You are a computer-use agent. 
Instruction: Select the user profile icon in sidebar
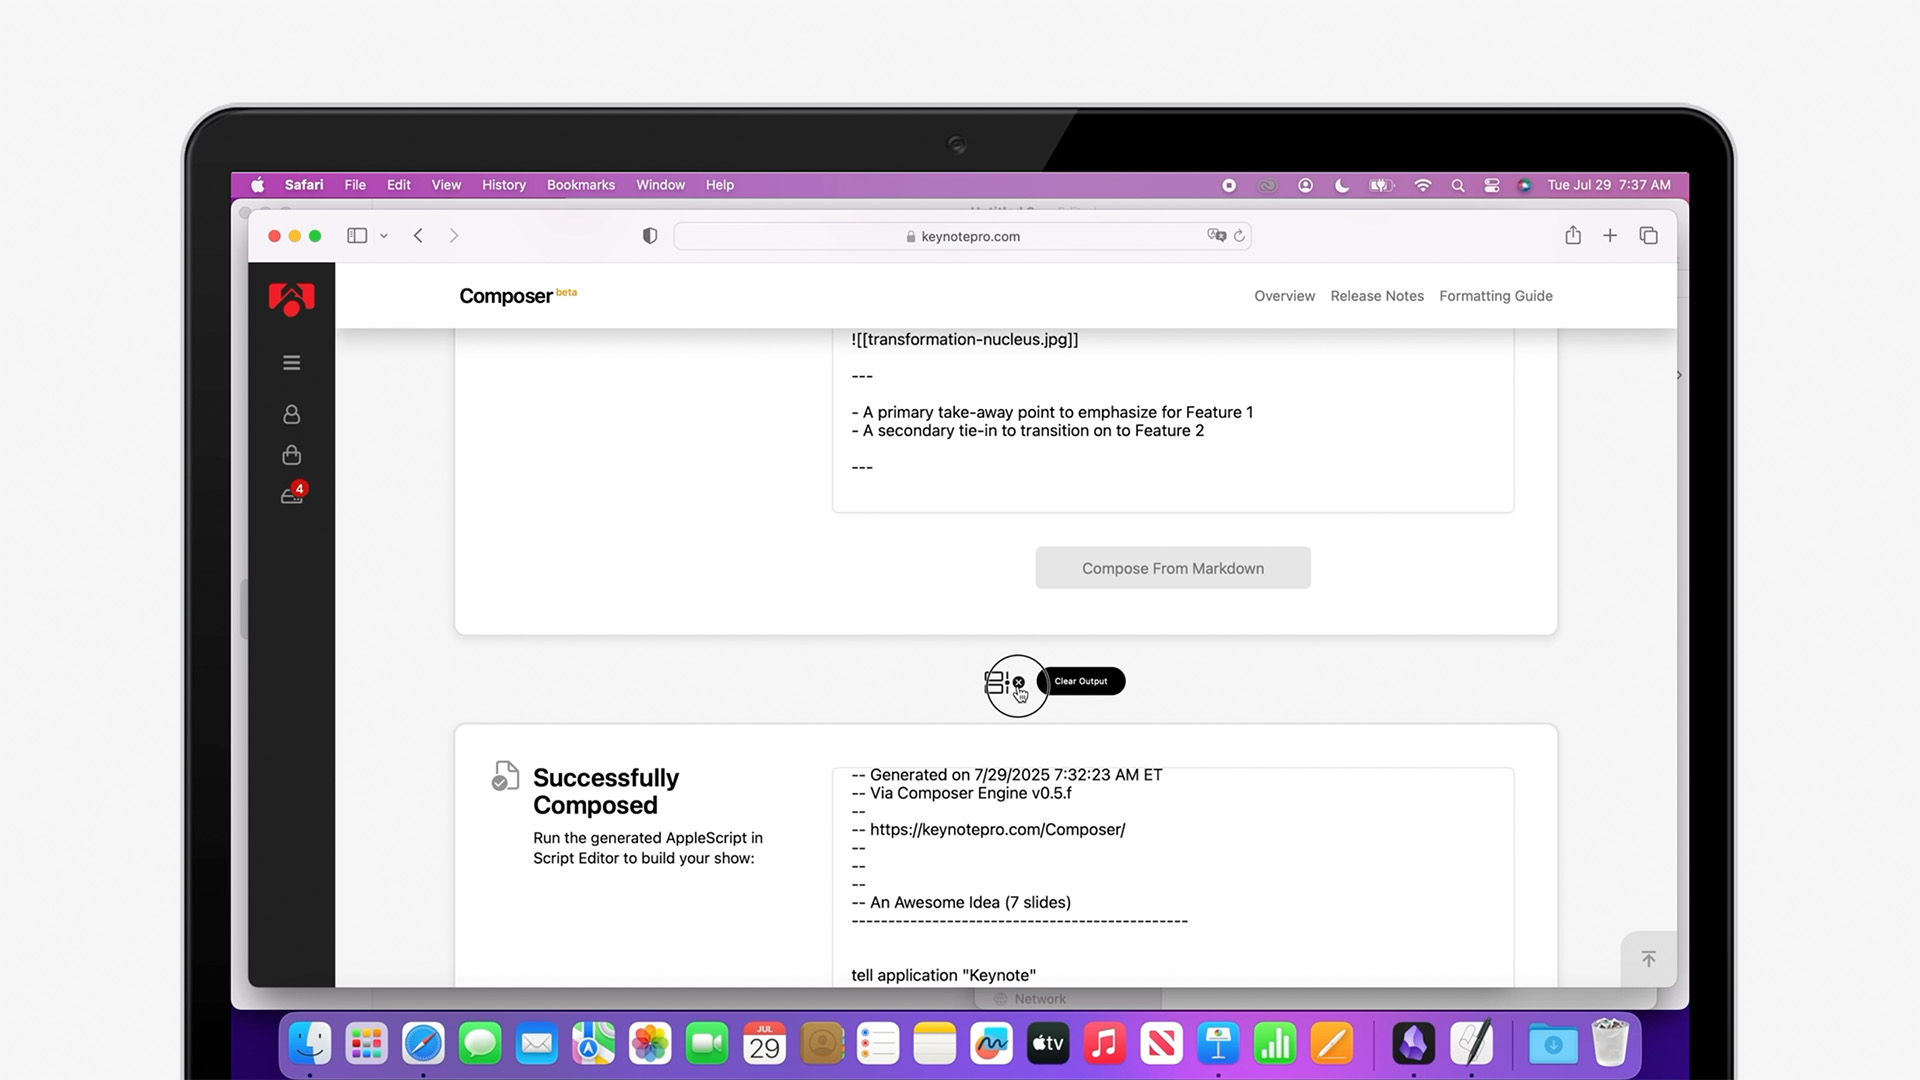(x=291, y=414)
